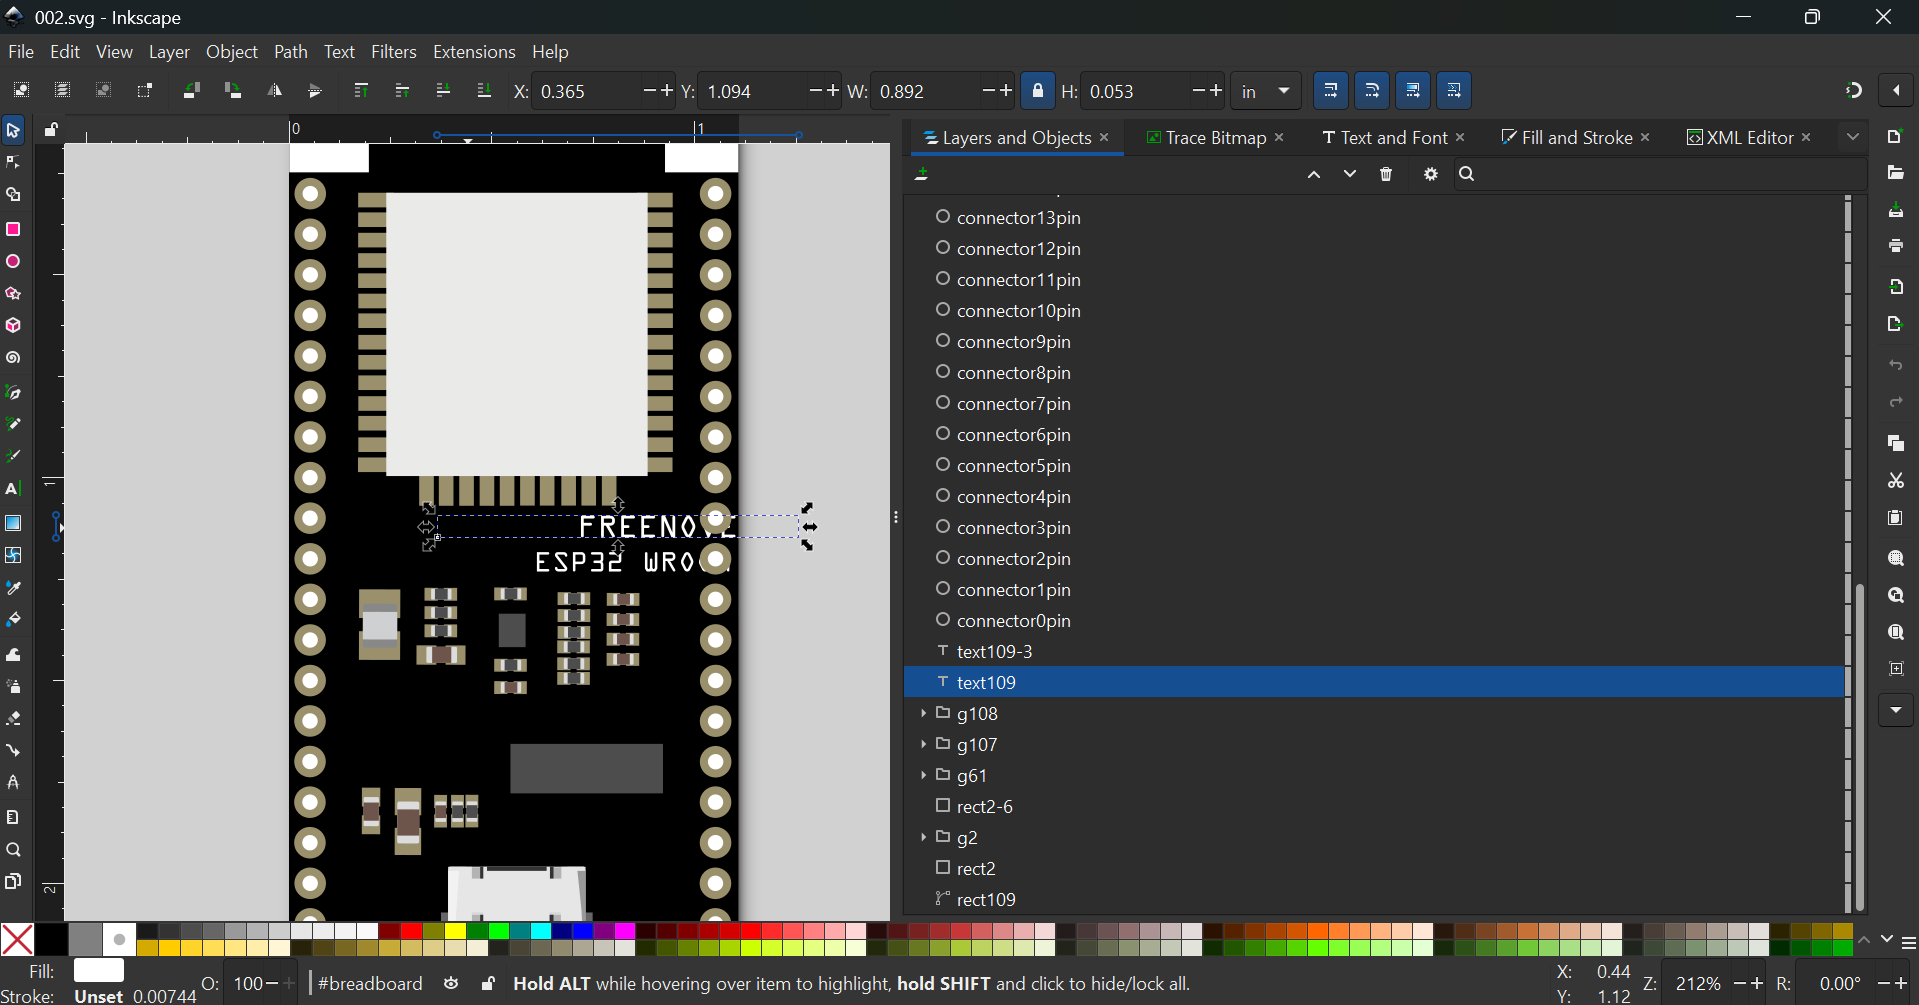
Task: Select the Ellipse tool
Action: [x=13, y=262]
